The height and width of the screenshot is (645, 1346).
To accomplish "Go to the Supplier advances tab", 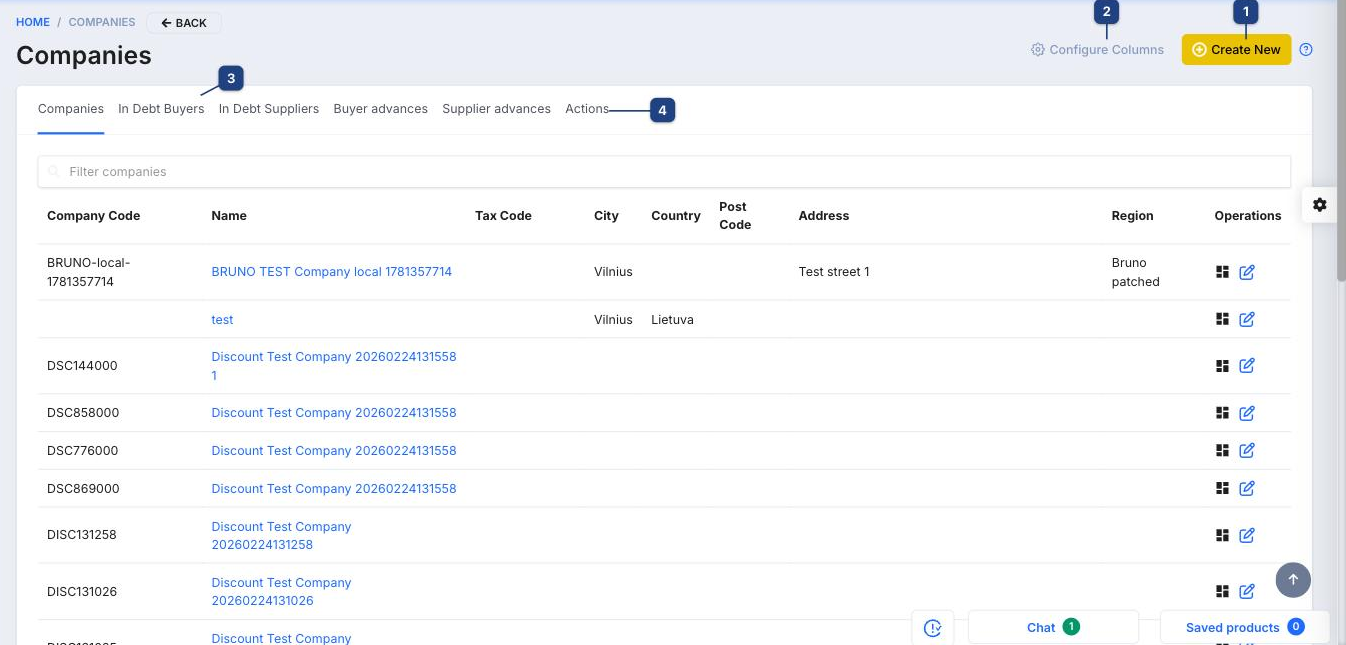I will point(497,109).
